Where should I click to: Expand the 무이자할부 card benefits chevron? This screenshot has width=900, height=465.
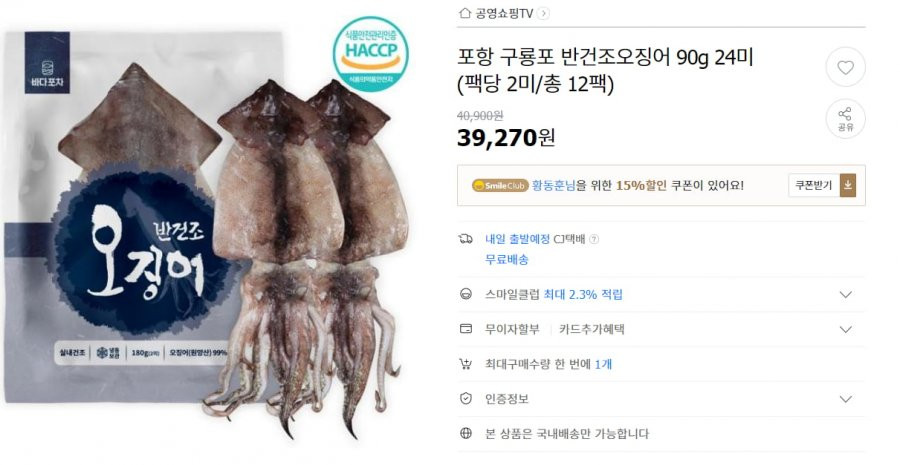845,330
